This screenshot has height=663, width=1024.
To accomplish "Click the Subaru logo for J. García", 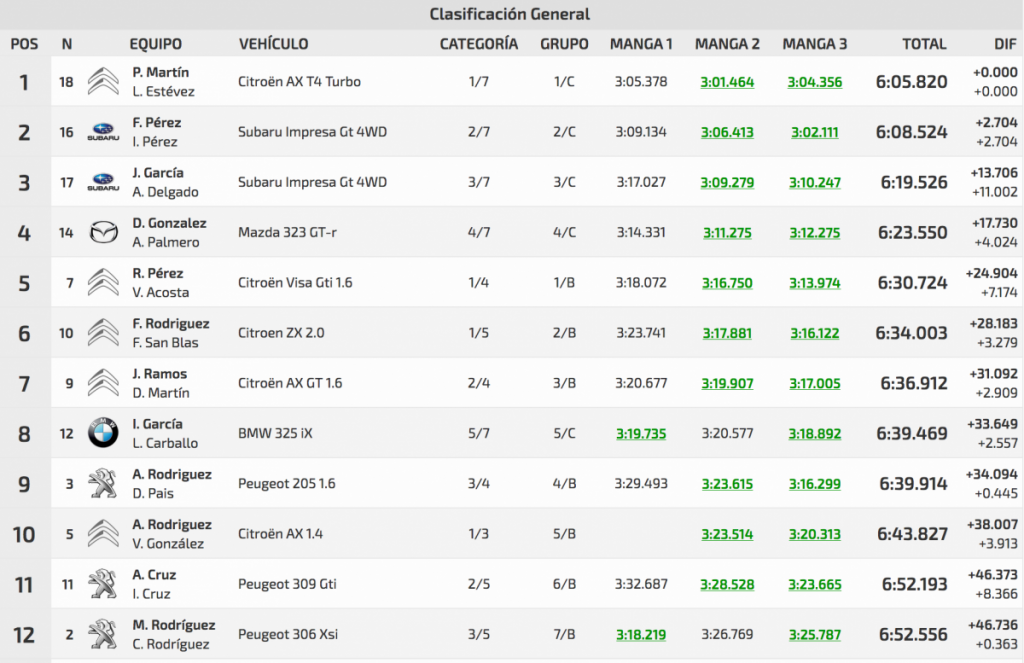I will coord(103,182).
